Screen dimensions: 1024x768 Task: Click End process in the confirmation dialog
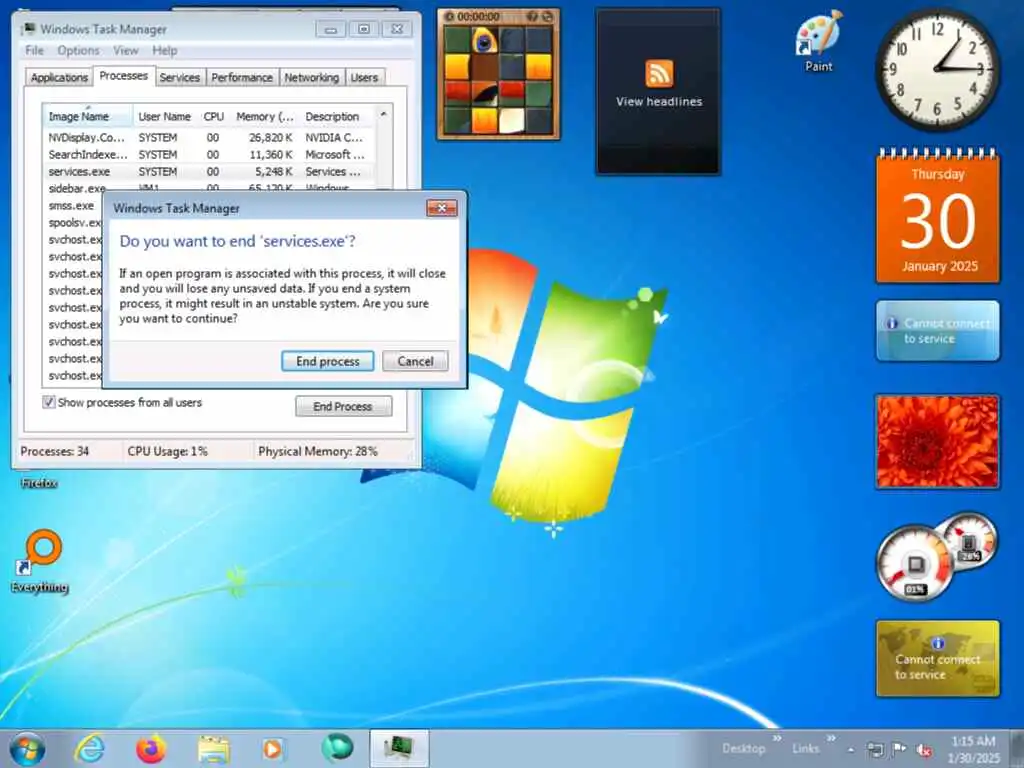pyautogui.click(x=327, y=361)
